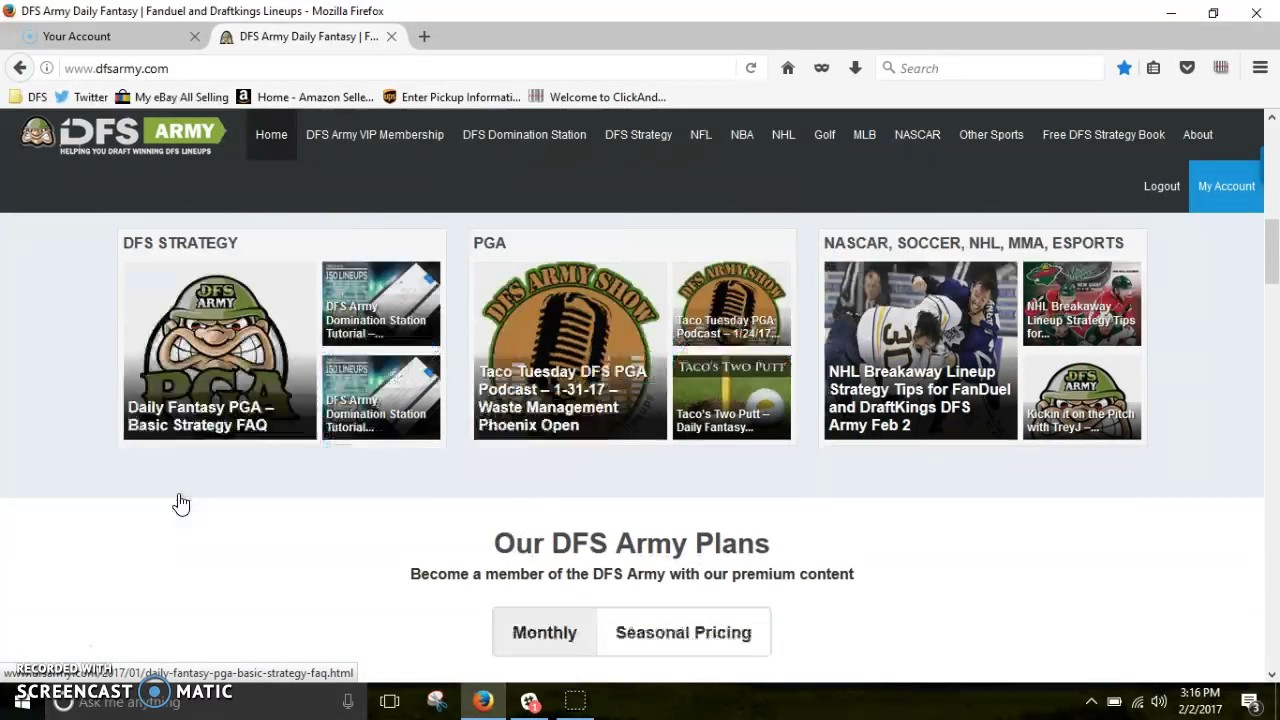This screenshot has width=1280, height=720.
Task: Open the Golf nav item
Action: coord(825,135)
